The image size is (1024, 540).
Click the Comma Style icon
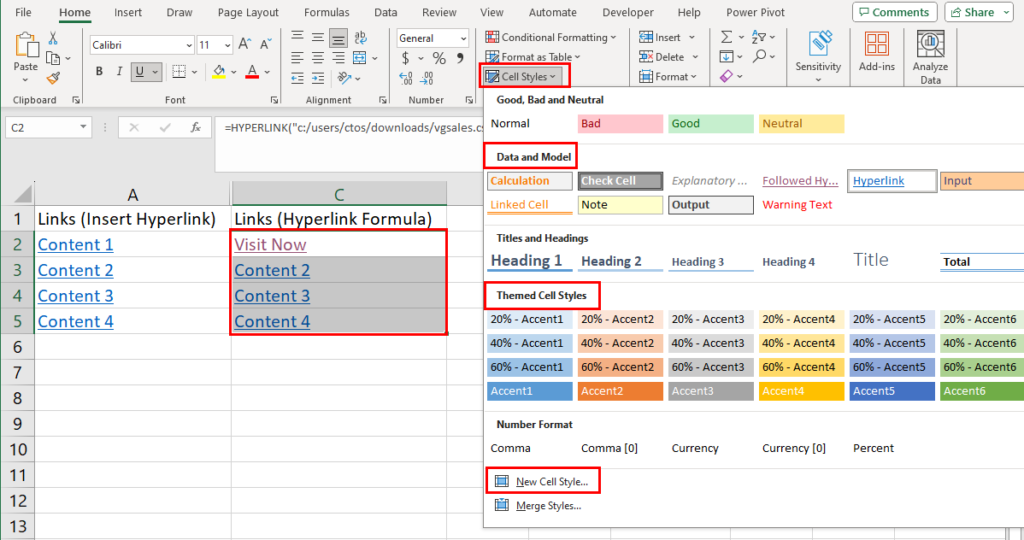(x=460, y=58)
